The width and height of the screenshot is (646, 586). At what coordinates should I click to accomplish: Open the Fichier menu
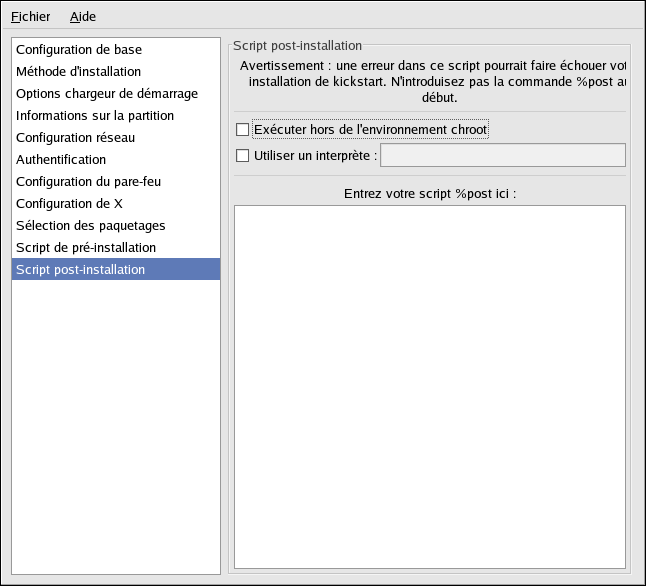pyautogui.click(x=30, y=16)
